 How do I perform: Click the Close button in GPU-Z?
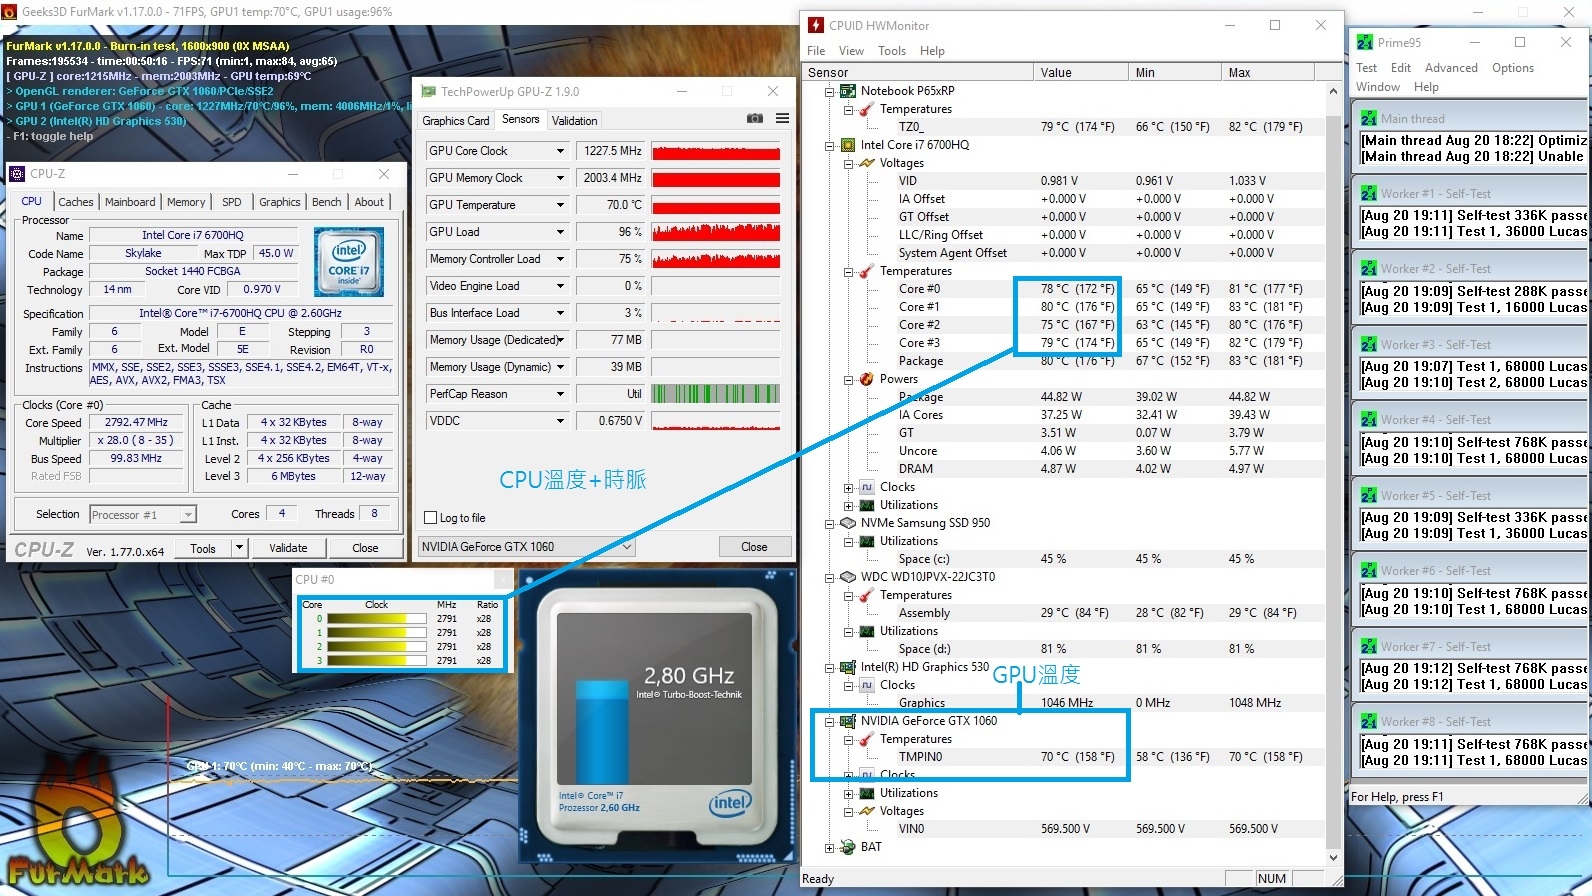tap(754, 547)
